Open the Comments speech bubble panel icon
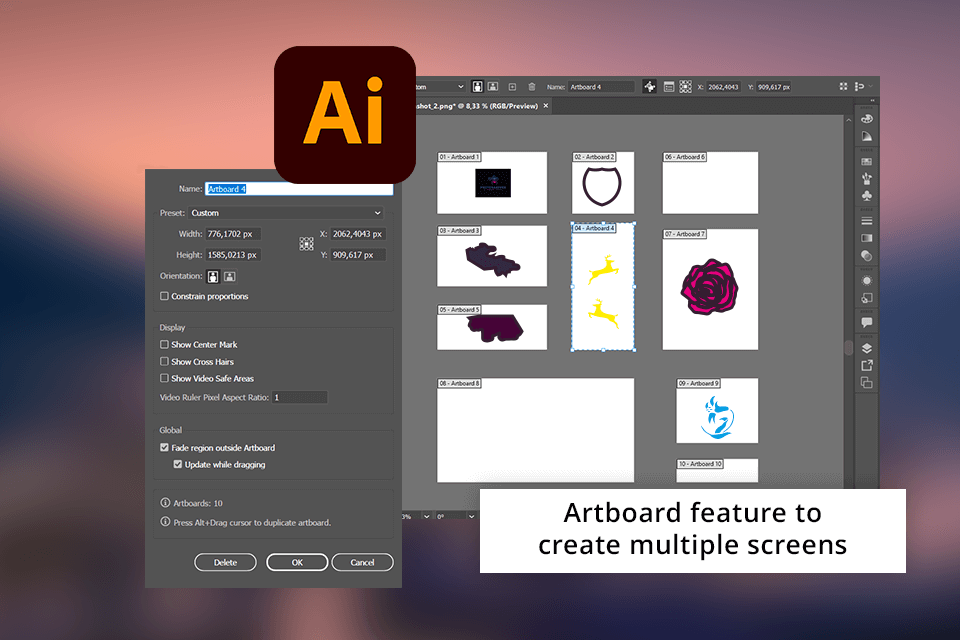 (866, 322)
